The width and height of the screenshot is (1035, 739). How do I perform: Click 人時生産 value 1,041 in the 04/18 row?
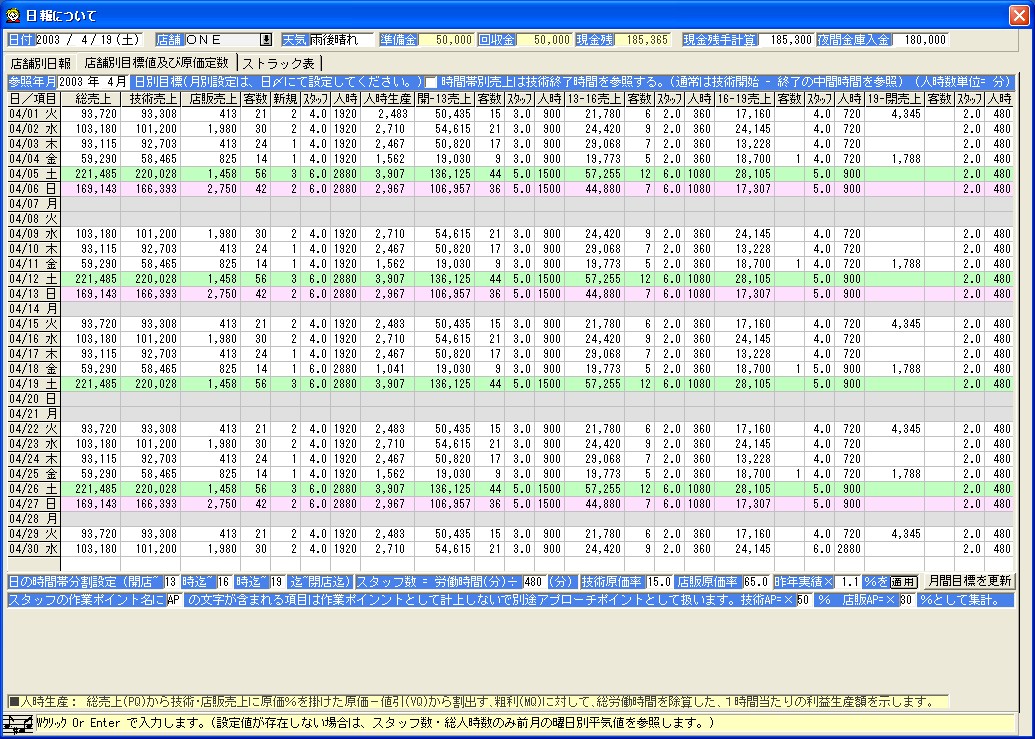pos(387,369)
